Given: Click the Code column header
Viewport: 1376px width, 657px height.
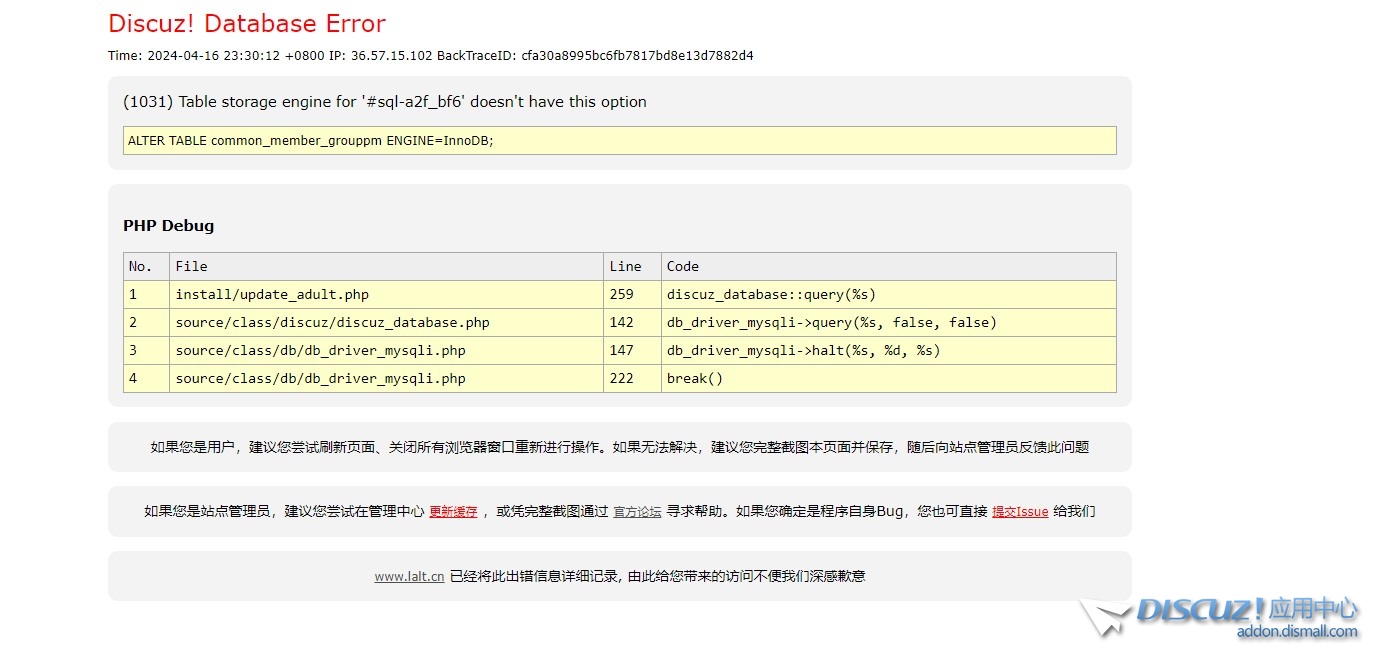Looking at the screenshot, I should pyautogui.click(x=682, y=267).
